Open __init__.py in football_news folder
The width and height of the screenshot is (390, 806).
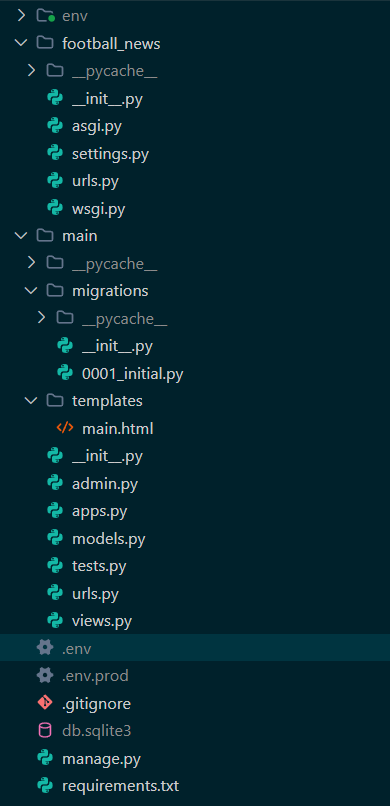coord(107,99)
